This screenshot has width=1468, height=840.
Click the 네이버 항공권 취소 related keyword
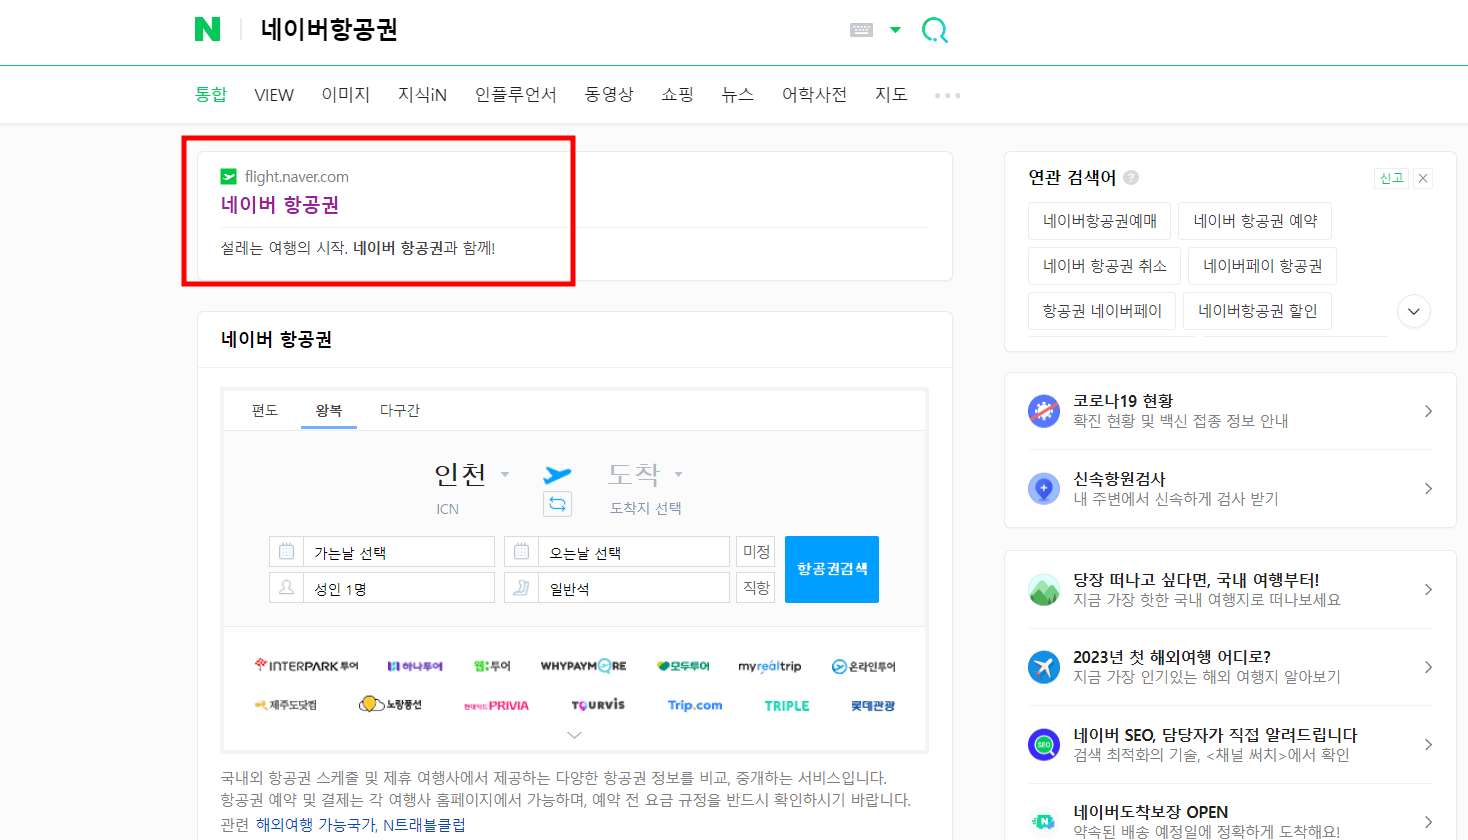(x=1105, y=266)
